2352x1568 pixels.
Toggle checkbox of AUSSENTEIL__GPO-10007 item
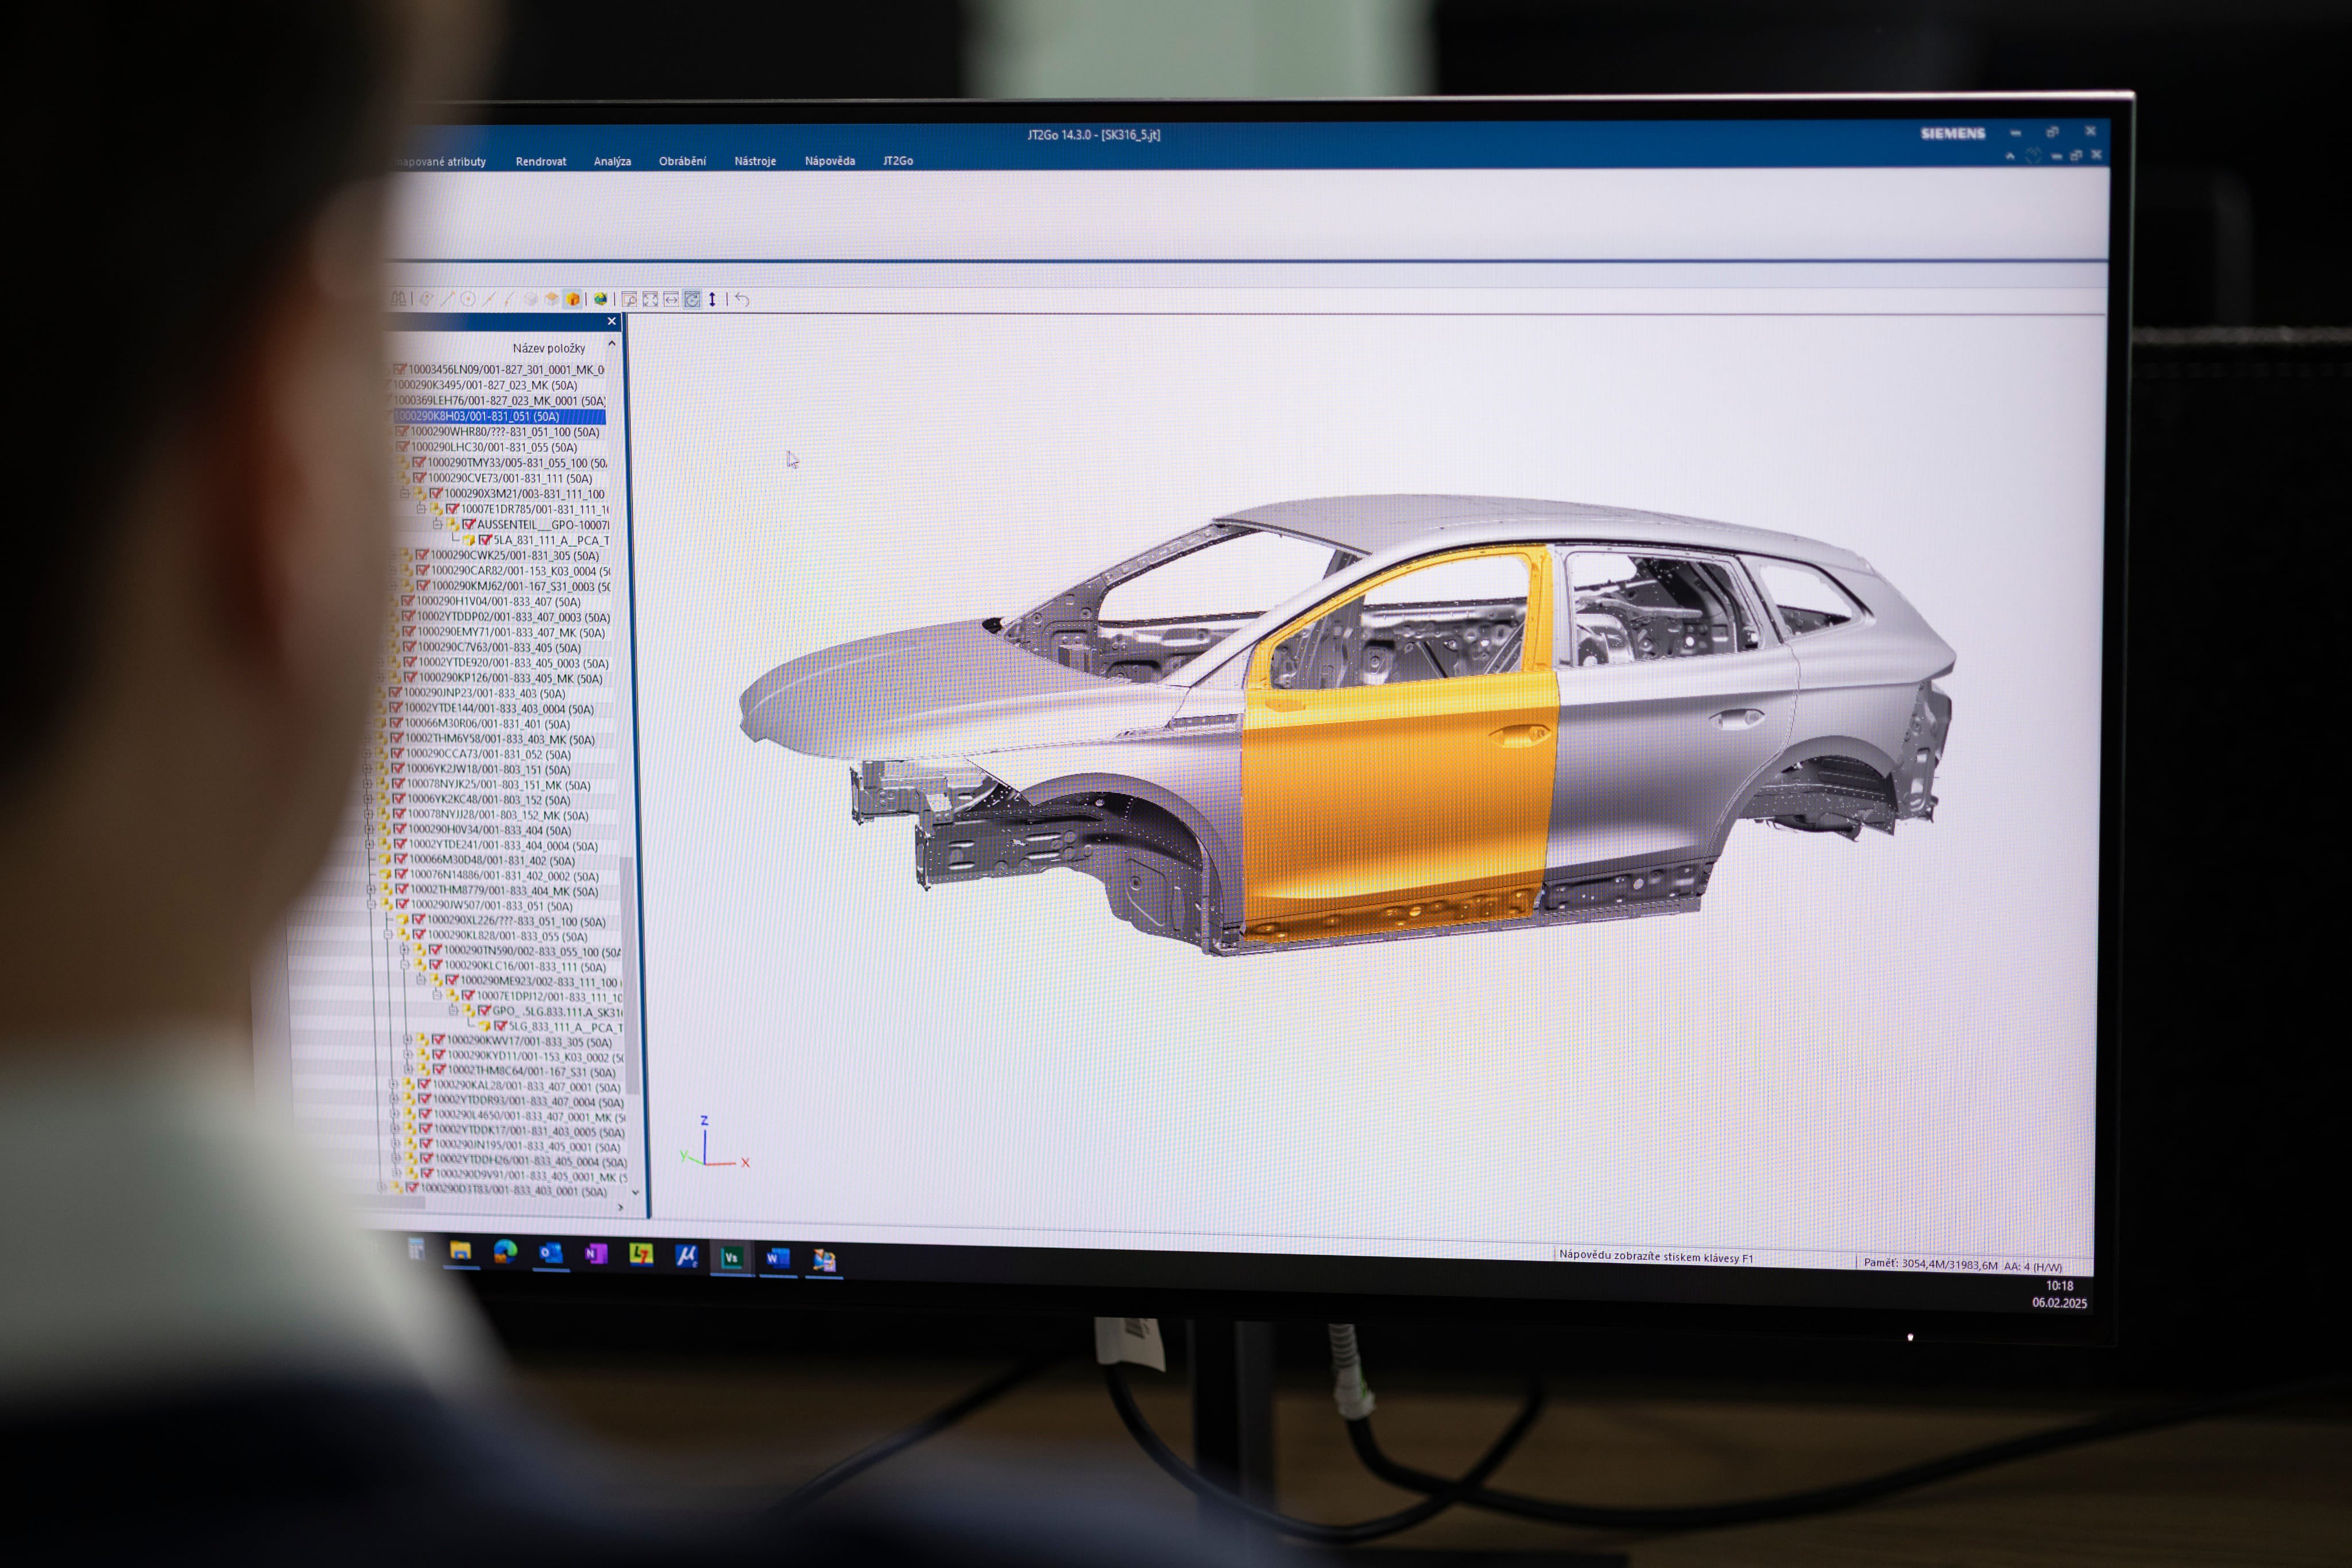pyautogui.click(x=468, y=524)
